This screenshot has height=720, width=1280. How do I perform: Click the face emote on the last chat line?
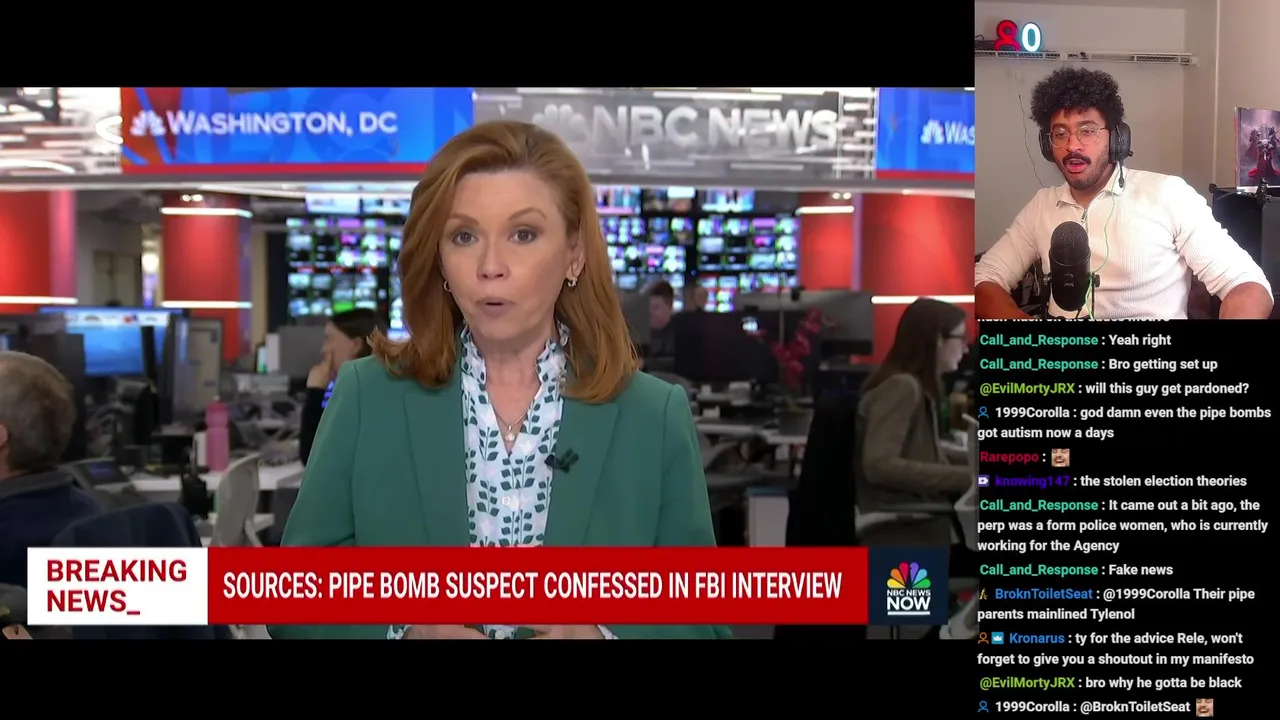[x=1204, y=707]
